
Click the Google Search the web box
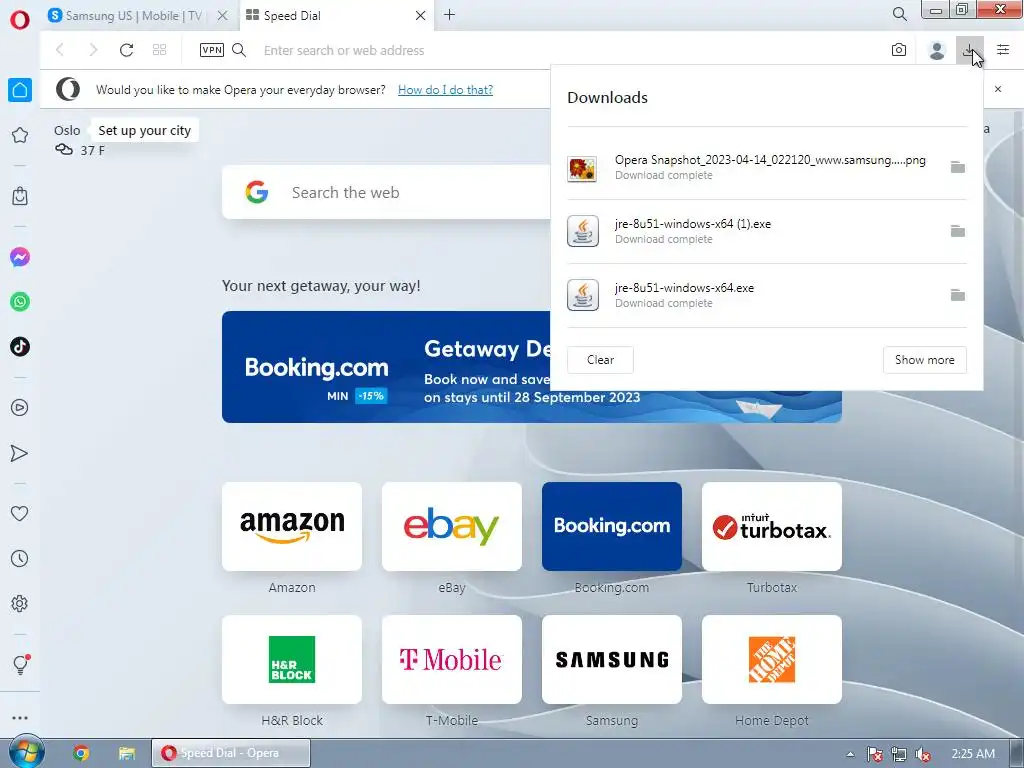click(x=387, y=192)
